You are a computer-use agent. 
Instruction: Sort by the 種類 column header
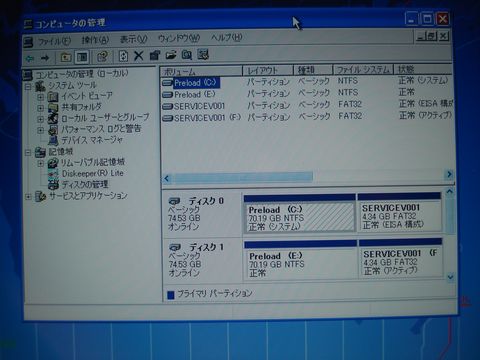[313, 70]
